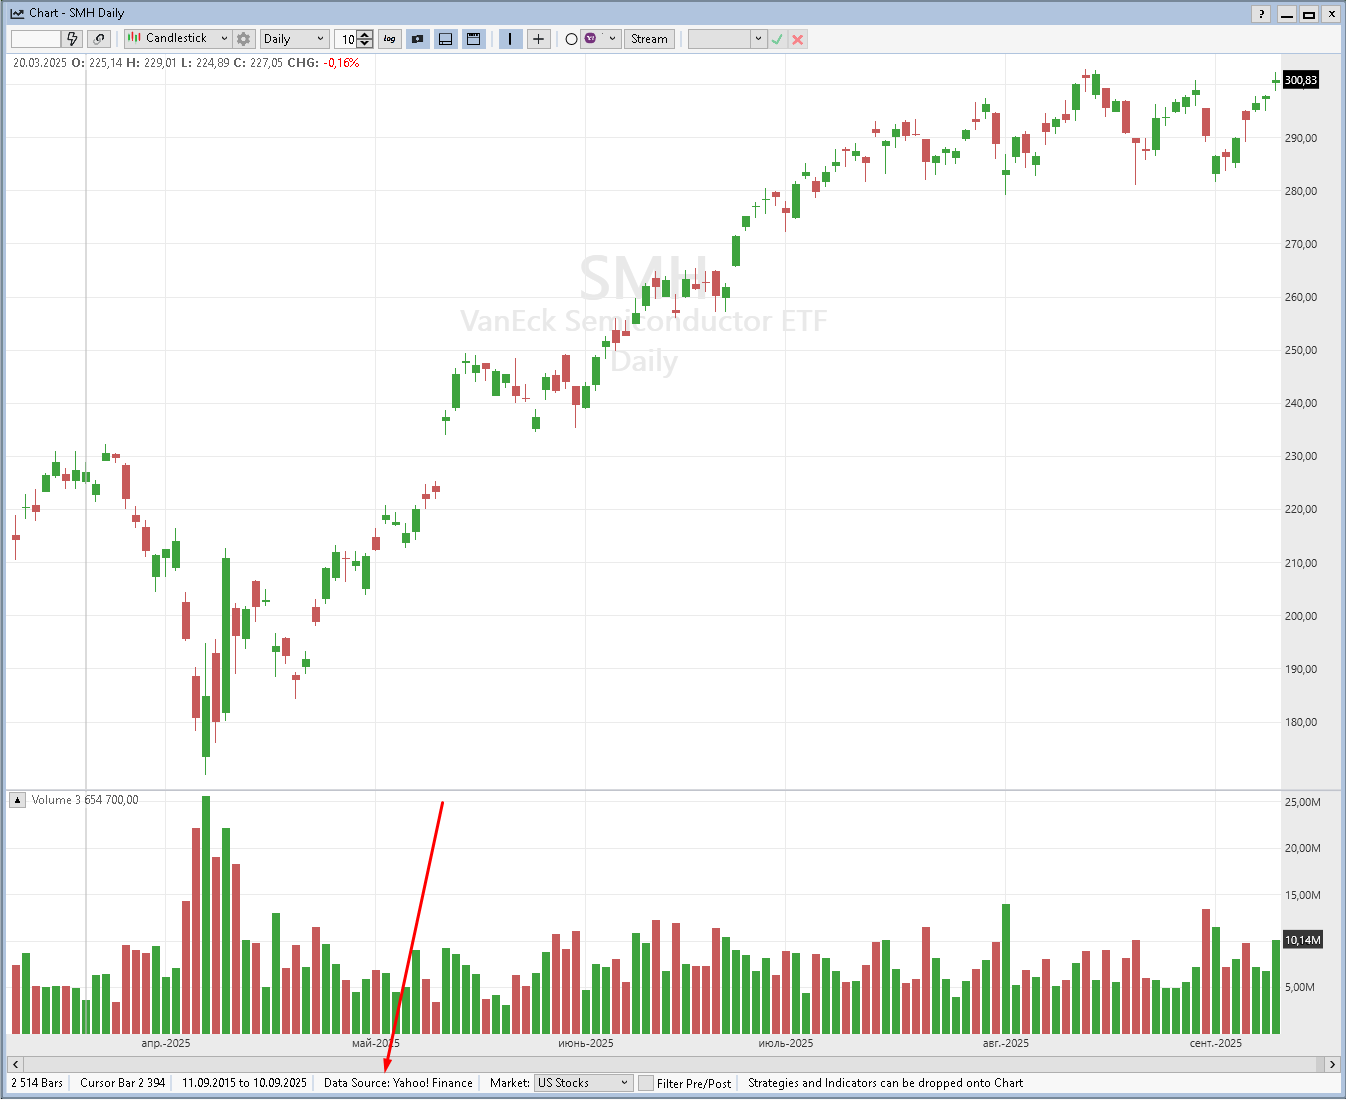Click the symbol input field
The width and height of the screenshot is (1346, 1100).
coord(36,39)
